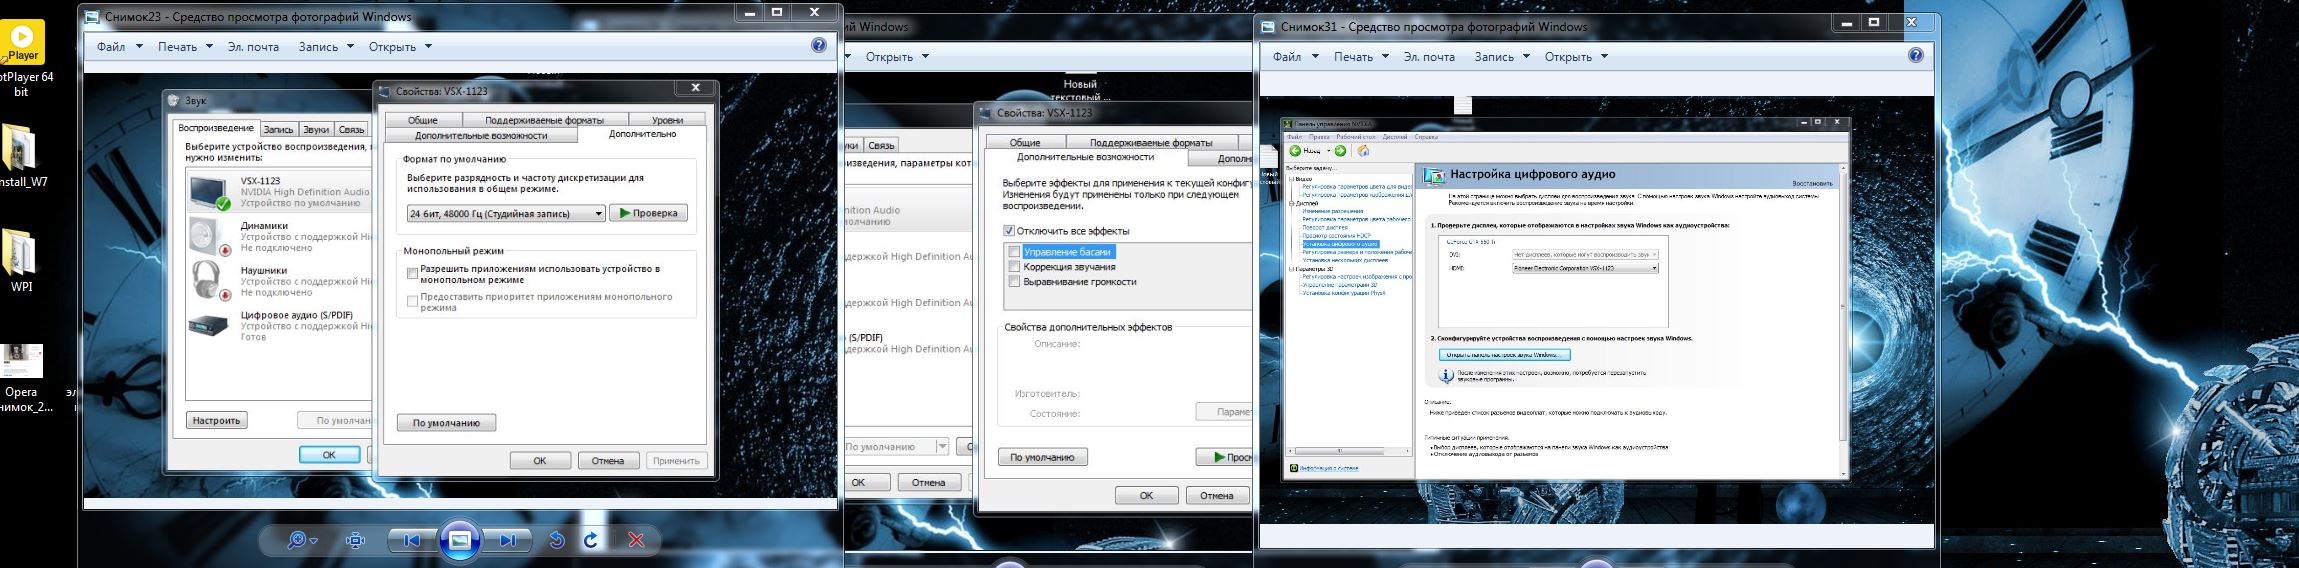Delete the photo with the red X icon
The height and width of the screenshot is (568, 2299).
[635, 540]
